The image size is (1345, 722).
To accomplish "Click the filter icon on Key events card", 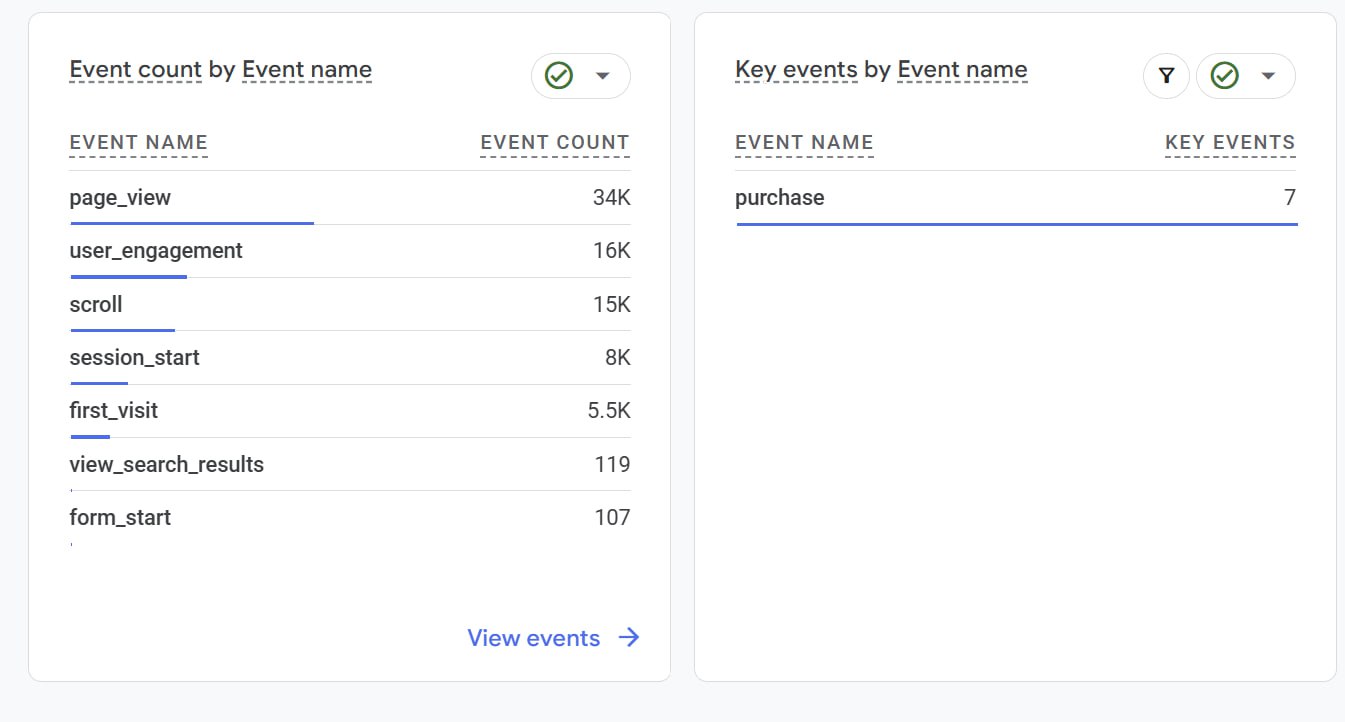I will point(1166,76).
